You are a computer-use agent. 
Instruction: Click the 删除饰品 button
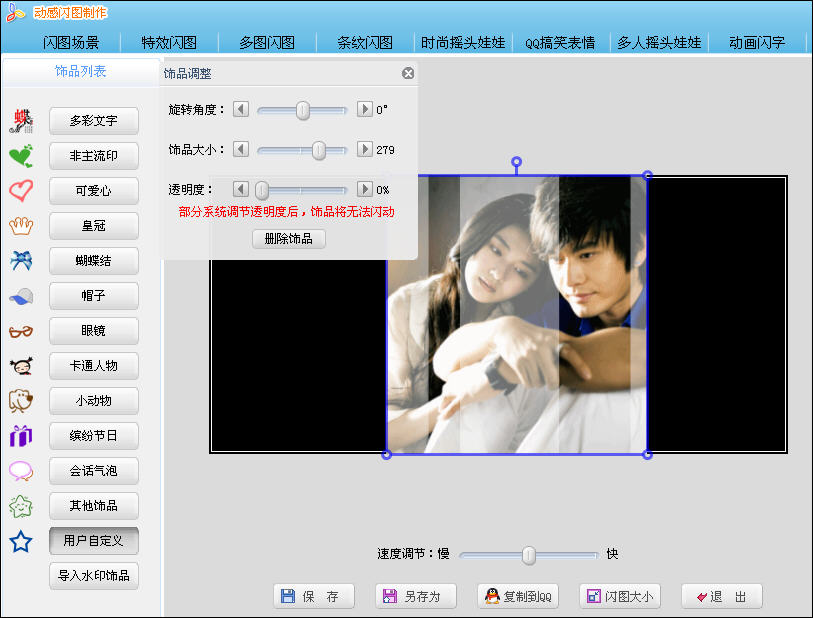[x=289, y=239]
